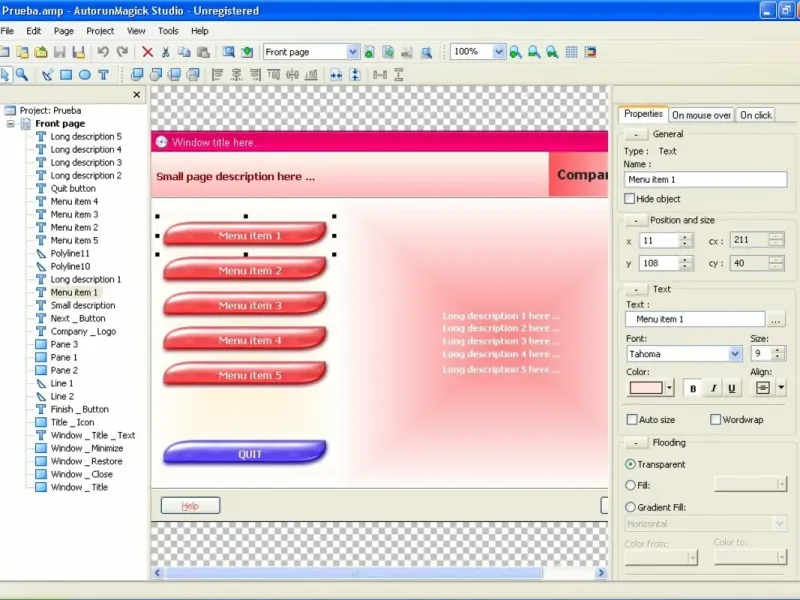Tick the Wordwrap checkbox
The width and height of the screenshot is (800, 600).
[x=715, y=419]
